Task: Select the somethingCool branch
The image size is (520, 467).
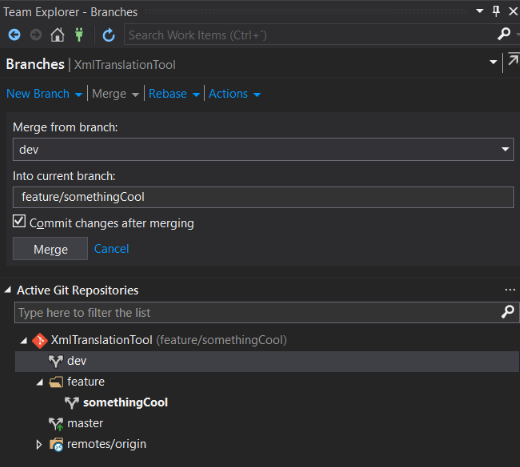Action: pyautogui.click(x=125, y=403)
